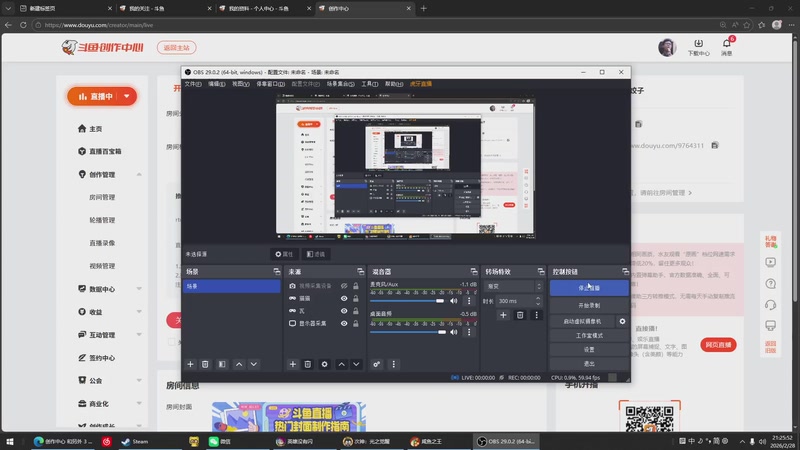Copy the douyu.com room URL

pos(715,145)
